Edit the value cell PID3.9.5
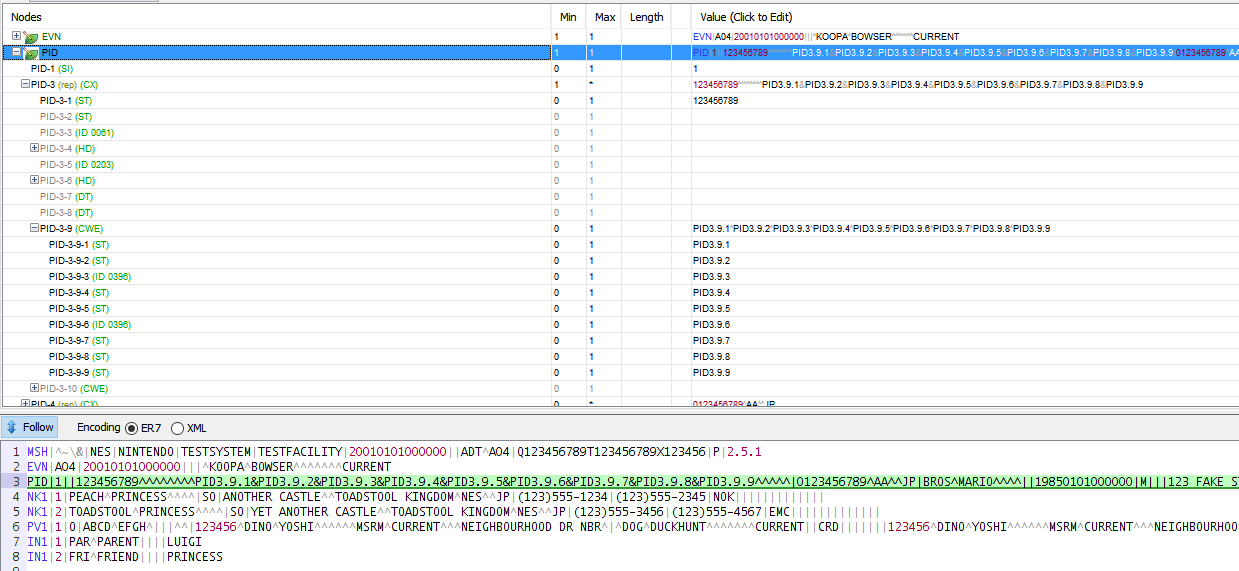The image size is (1239, 571). click(x=965, y=309)
